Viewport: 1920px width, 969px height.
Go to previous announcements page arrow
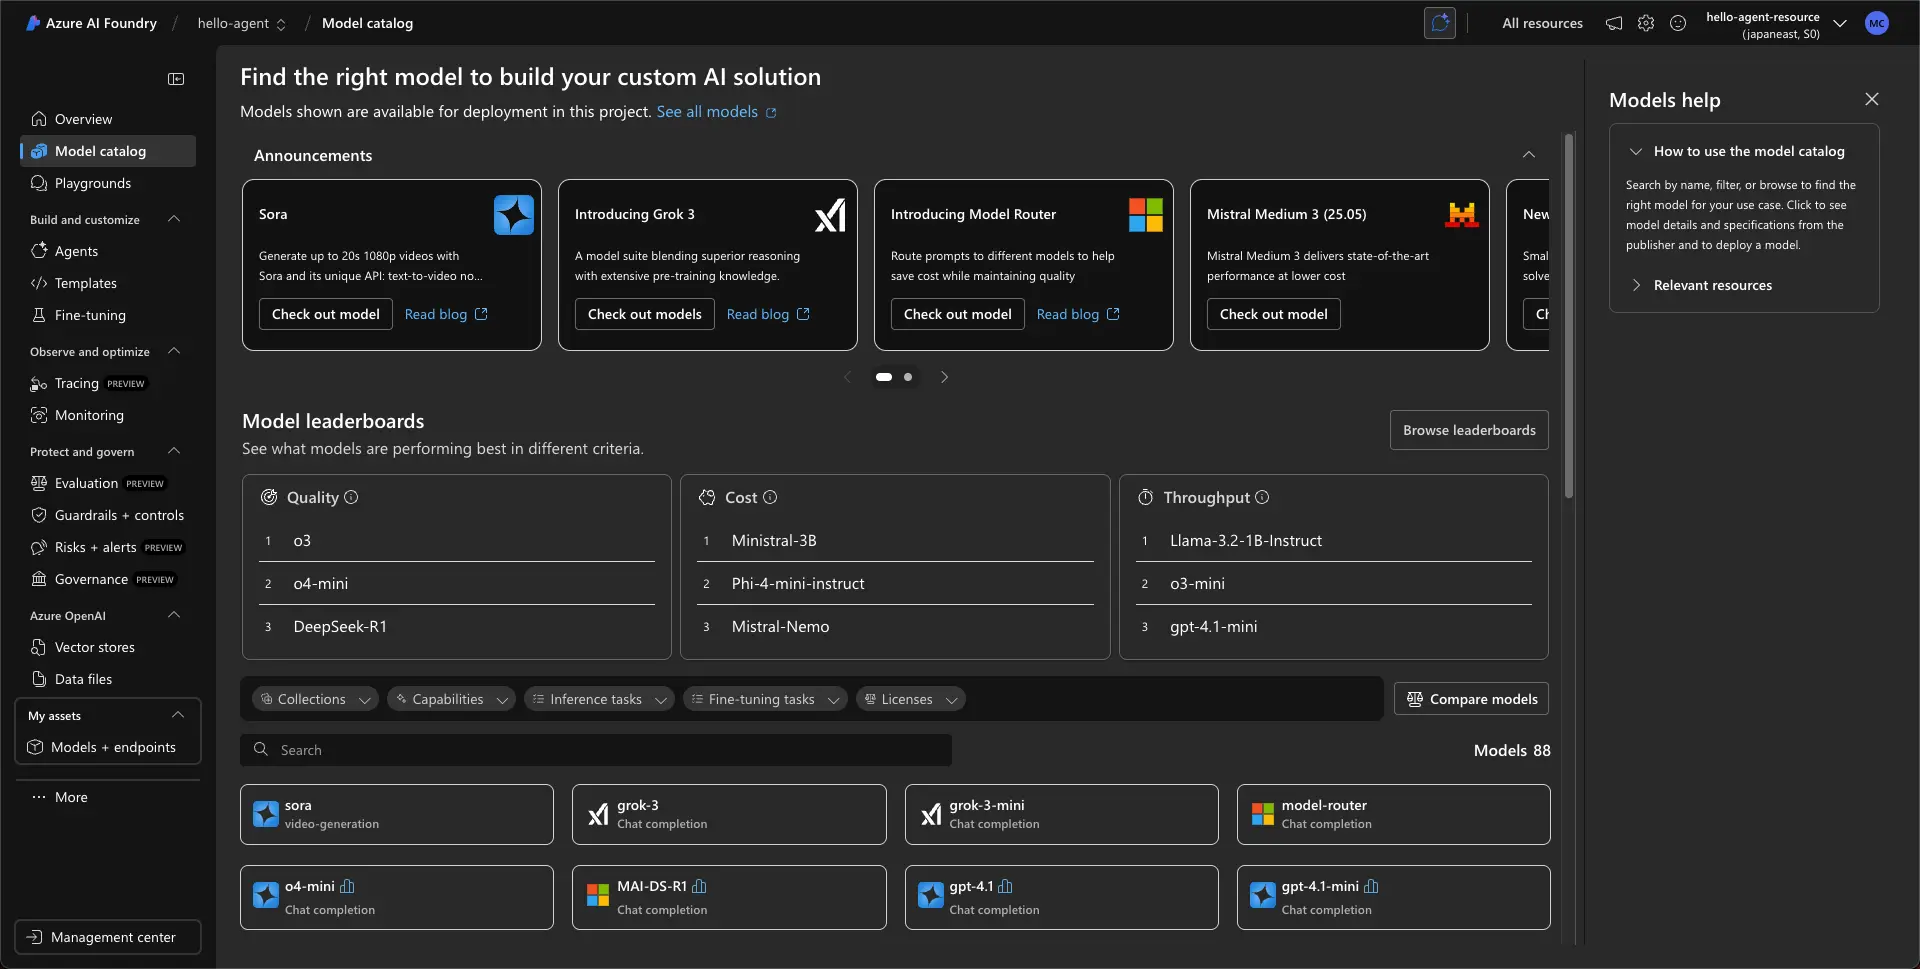tap(847, 377)
